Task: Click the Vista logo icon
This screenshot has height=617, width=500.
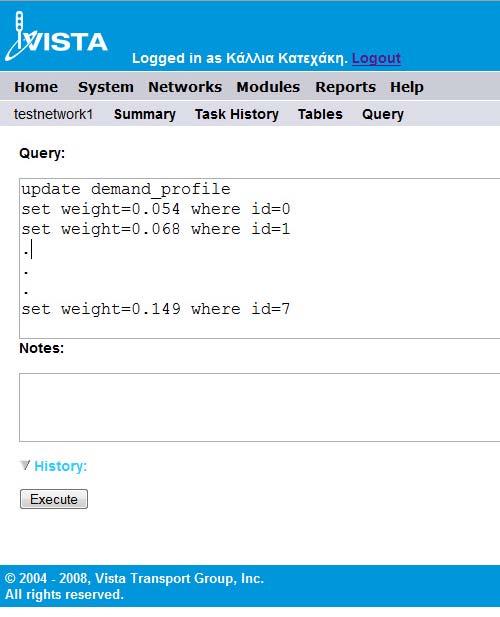Action: pyautogui.click(x=56, y=36)
